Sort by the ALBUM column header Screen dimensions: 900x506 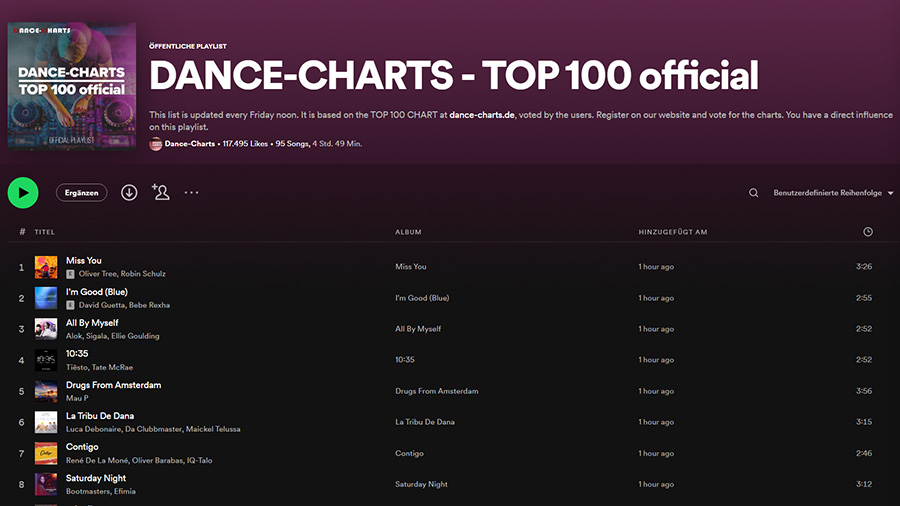point(408,232)
